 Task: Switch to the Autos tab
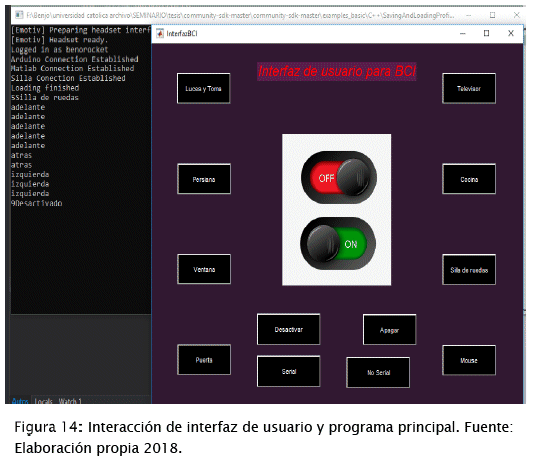pos(20,401)
